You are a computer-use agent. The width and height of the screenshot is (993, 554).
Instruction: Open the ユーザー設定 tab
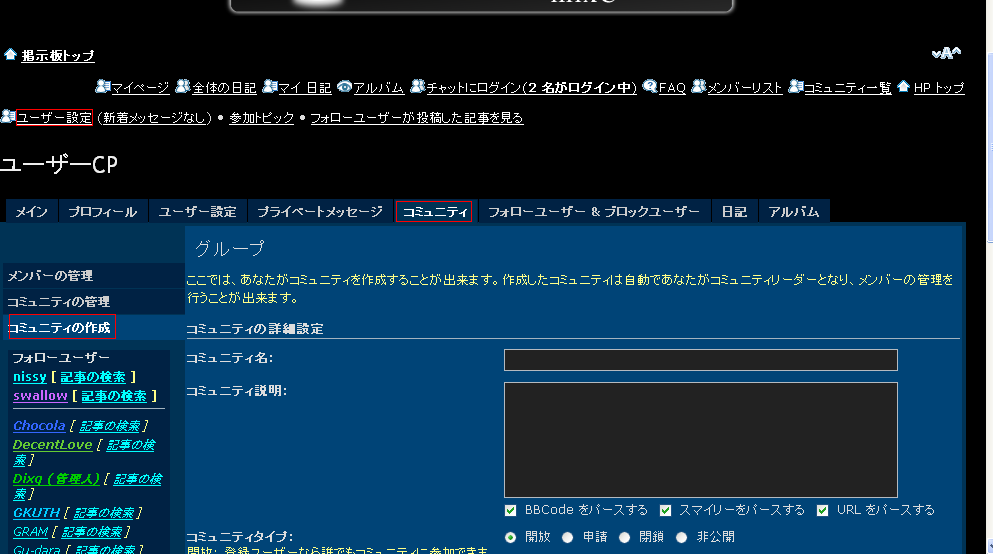tap(198, 211)
